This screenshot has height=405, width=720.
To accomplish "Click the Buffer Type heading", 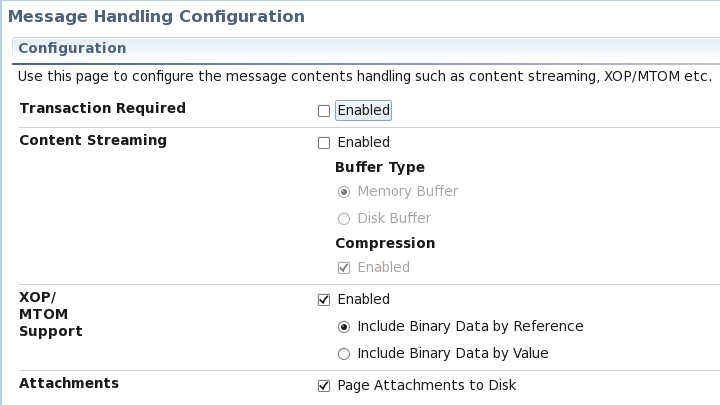I will point(380,167).
